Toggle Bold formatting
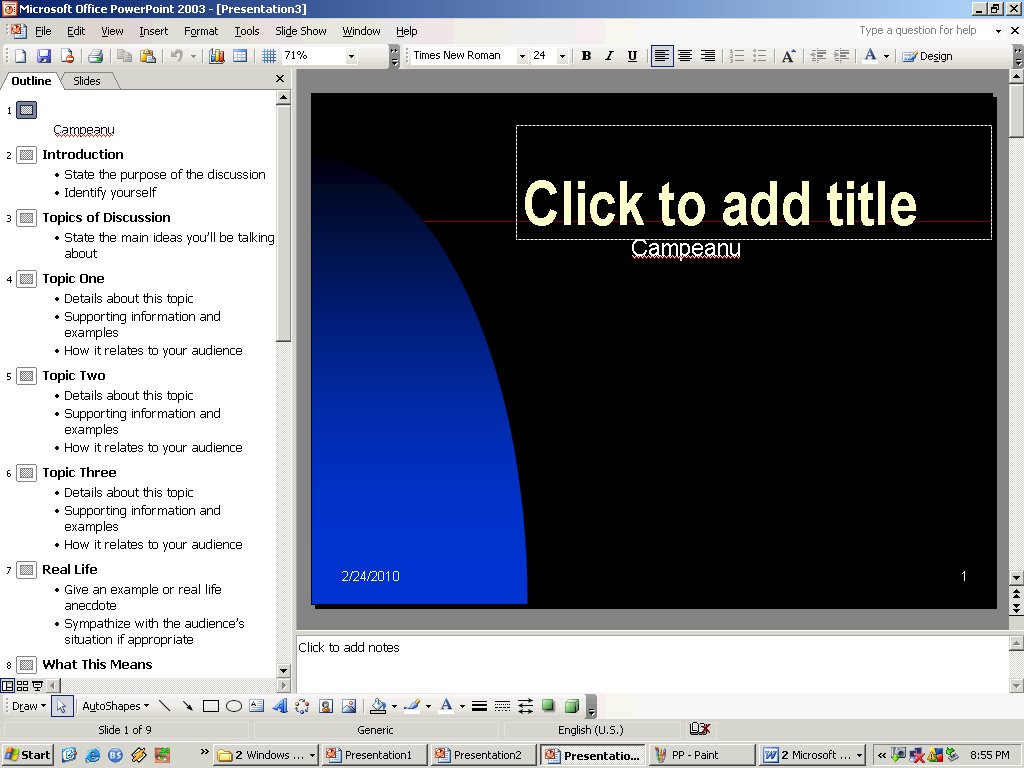Image resolution: width=1024 pixels, height=768 pixels. [586, 56]
